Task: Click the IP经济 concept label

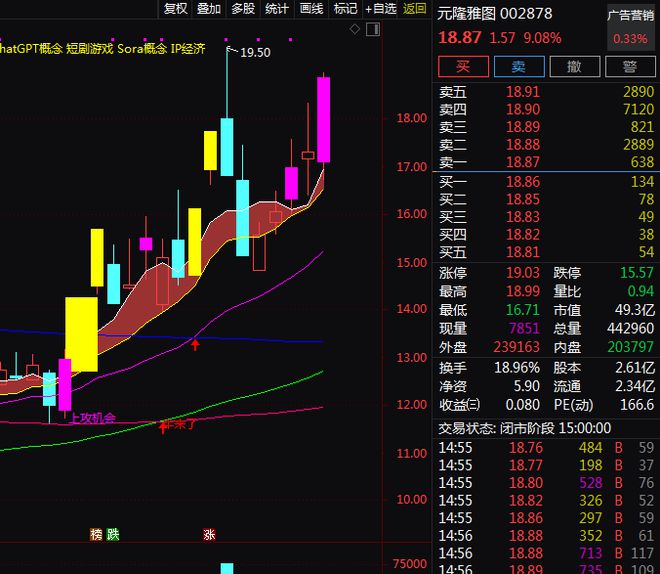Action: click(x=188, y=49)
